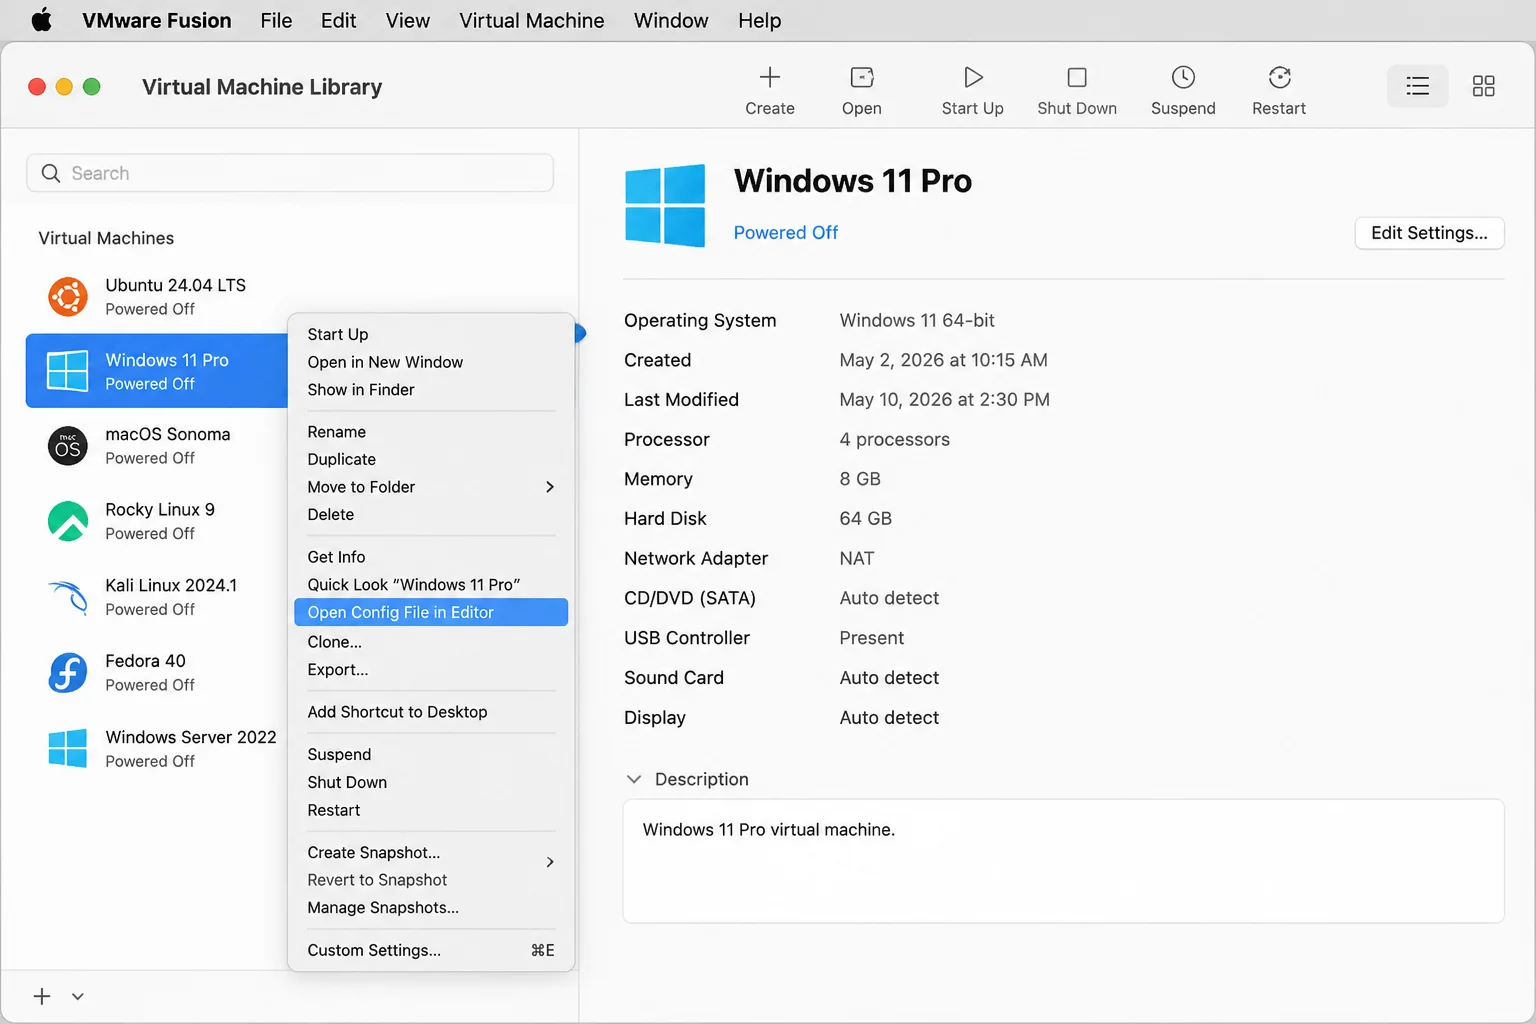This screenshot has height=1024, width=1536.
Task: Click the Search field
Action: click(290, 173)
